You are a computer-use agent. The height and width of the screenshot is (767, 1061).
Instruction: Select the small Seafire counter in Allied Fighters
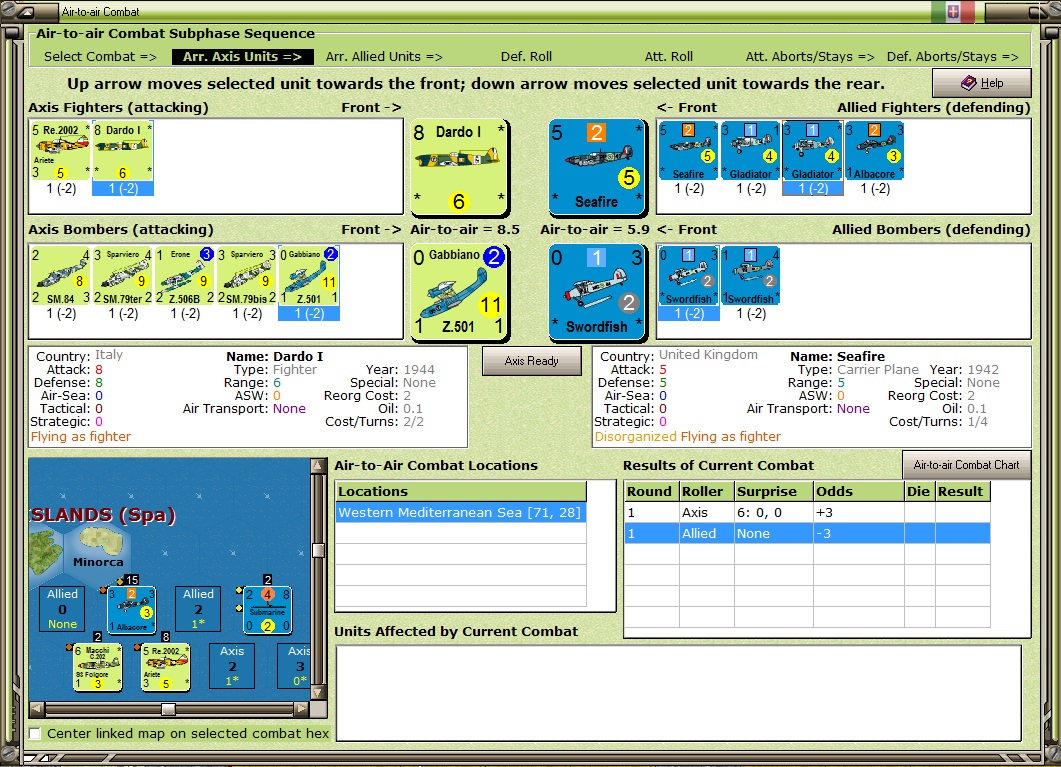pyautogui.click(x=688, y=150)
